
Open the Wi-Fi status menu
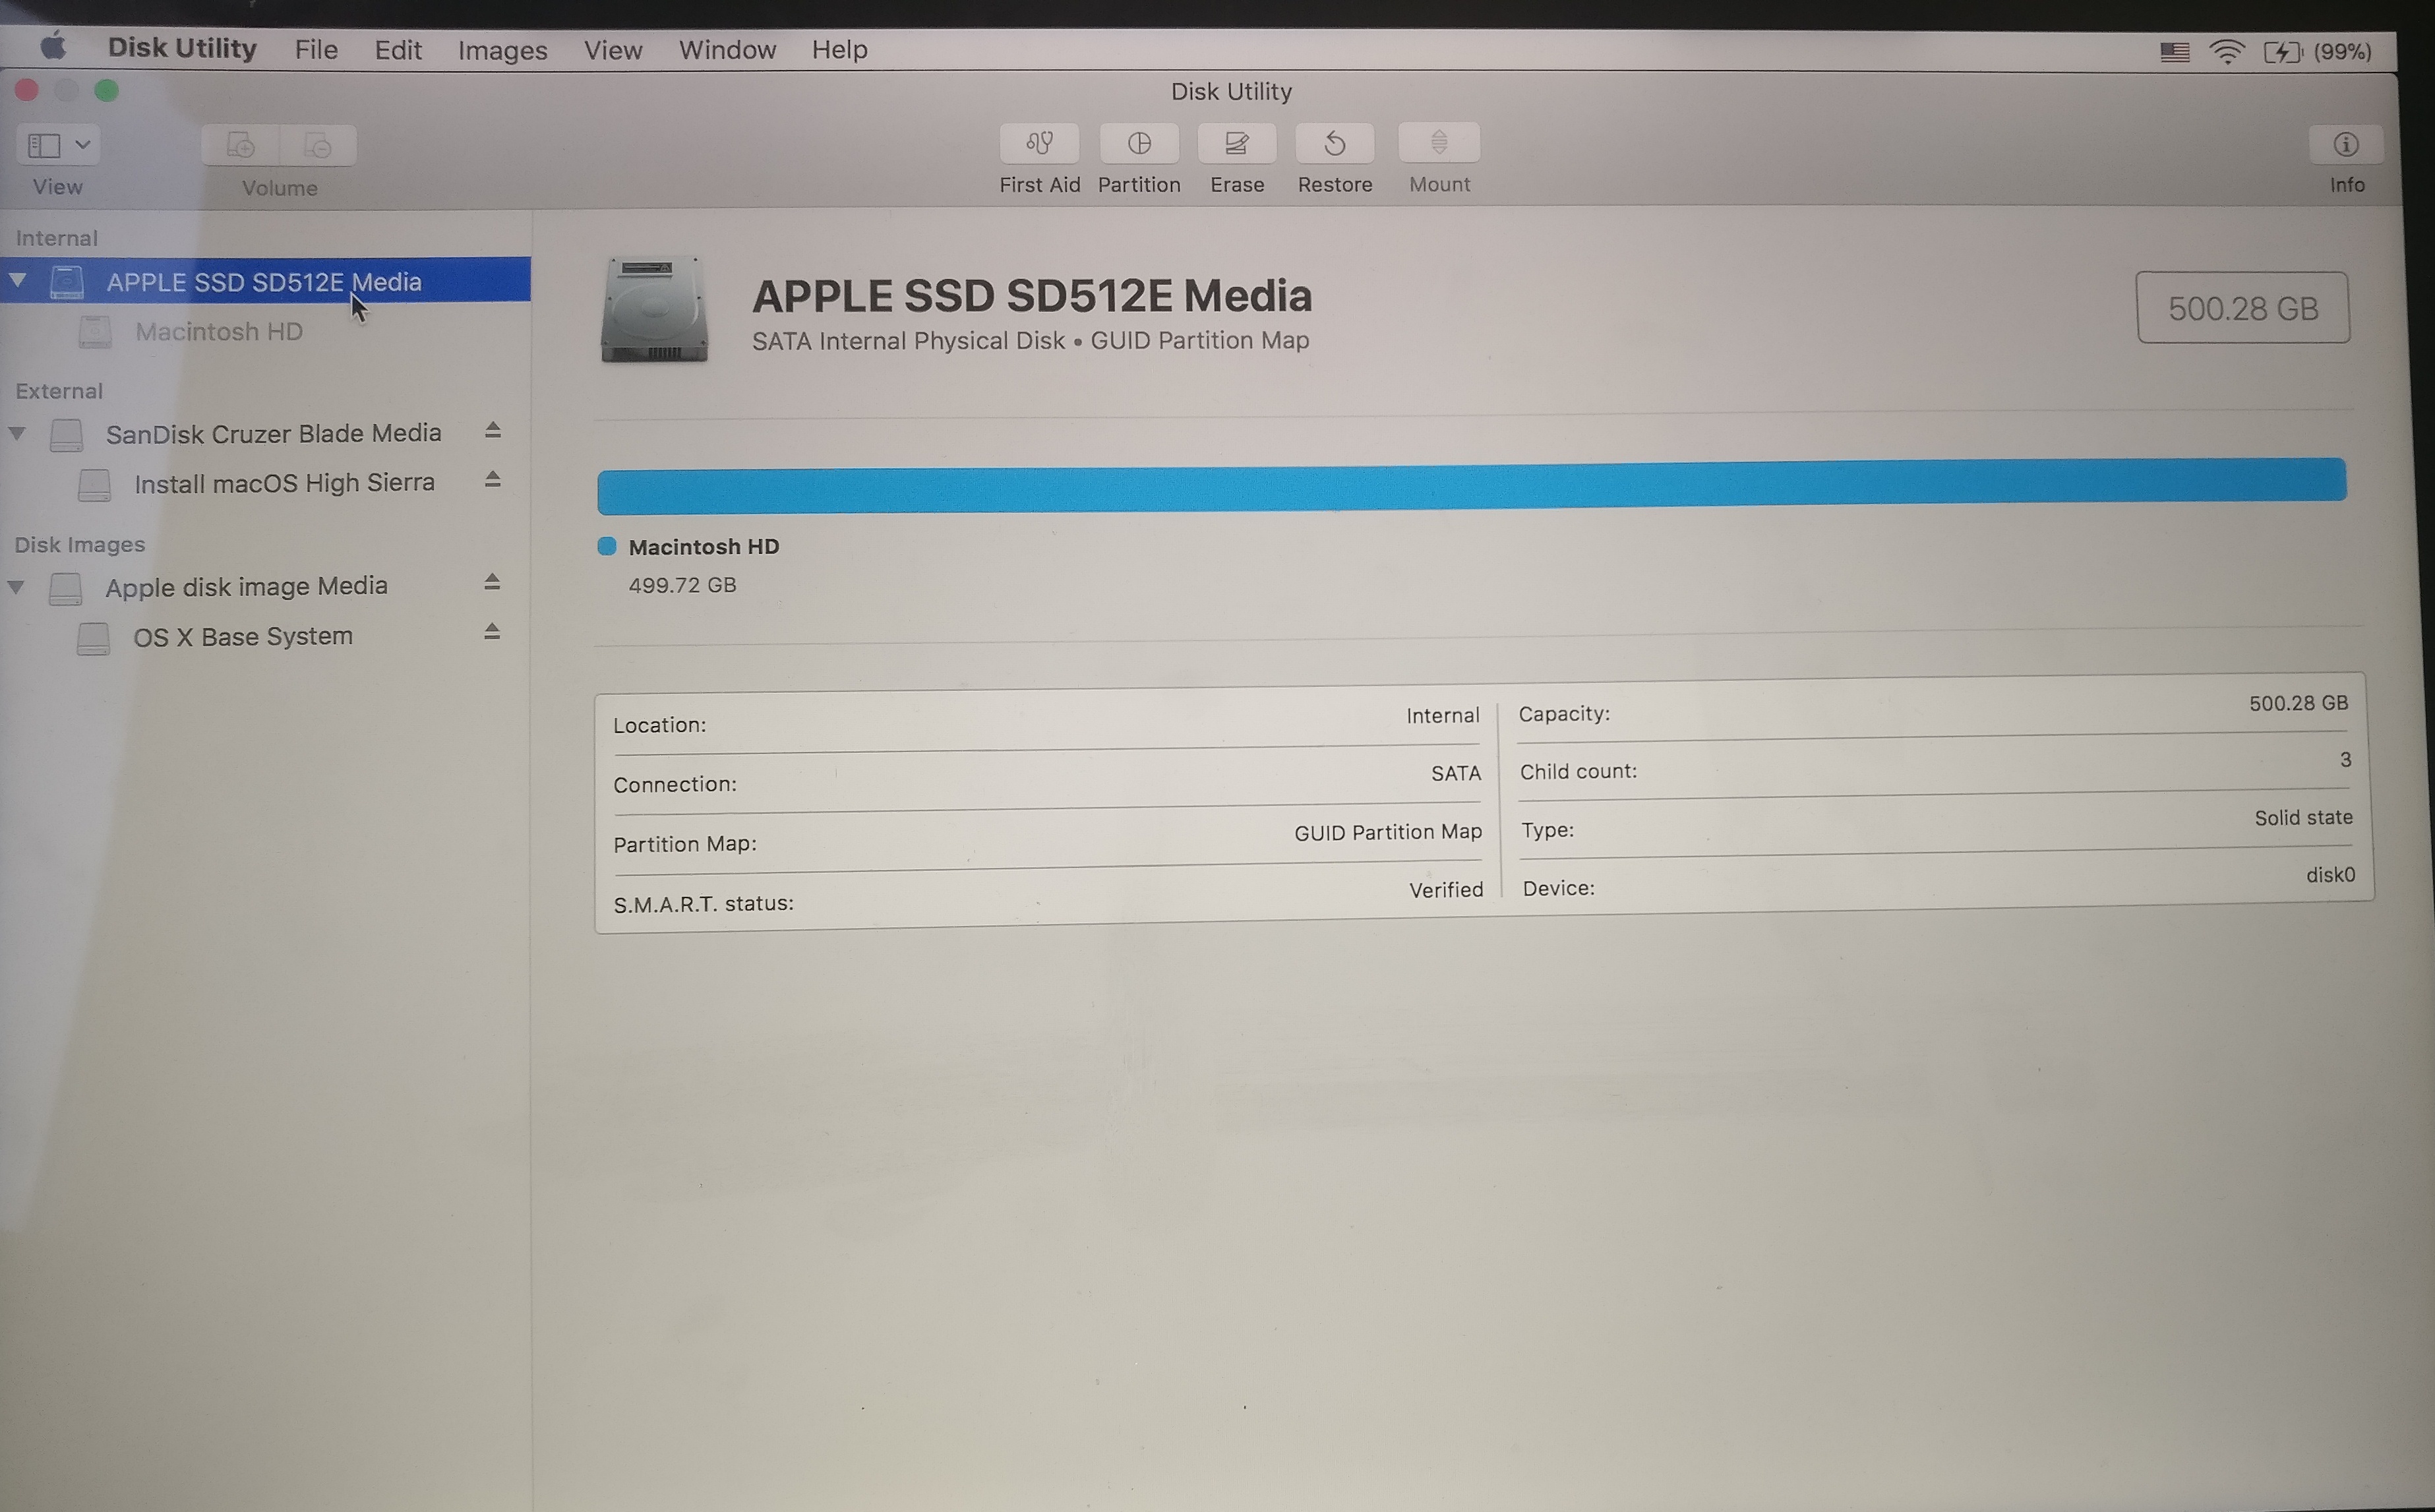click(x=2227, y=52)
